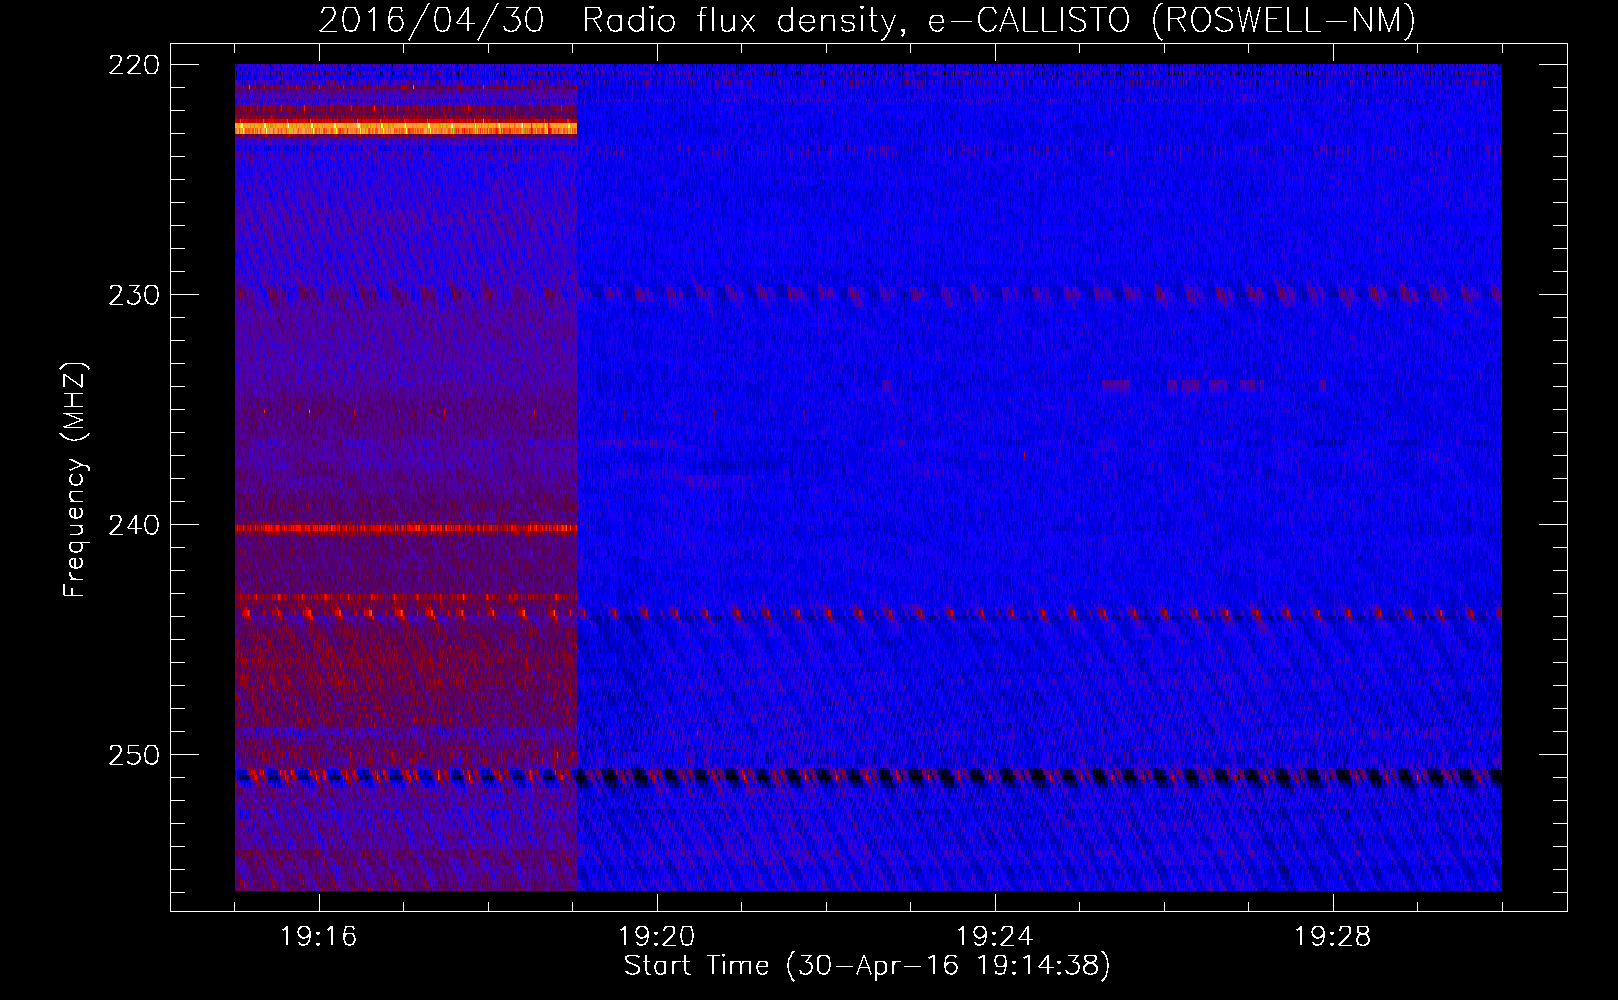The height and width of the screenshot is (1000, 1618).
Task: Click the 19:20 time tick label
Action: pos(656,936)
